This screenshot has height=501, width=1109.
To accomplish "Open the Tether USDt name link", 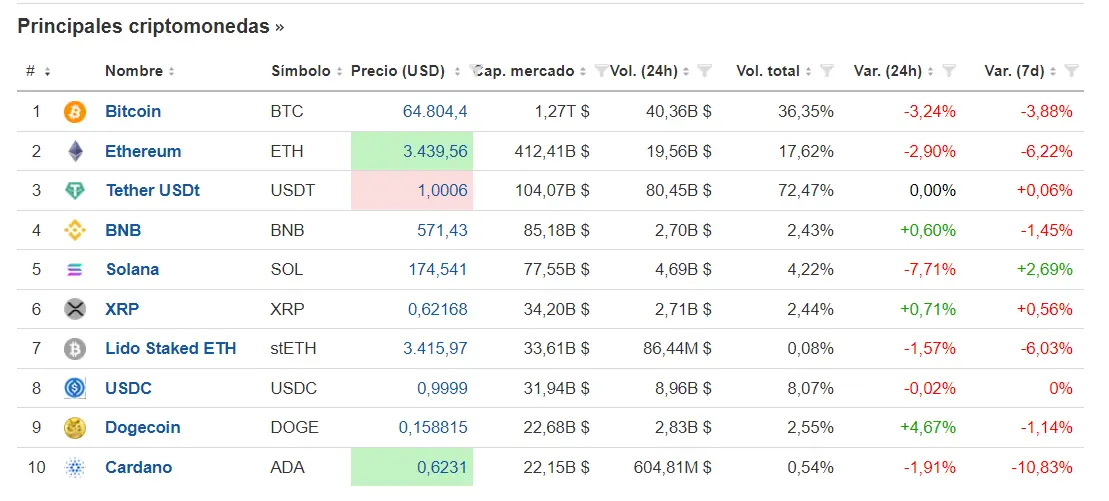I will point(153,190).
